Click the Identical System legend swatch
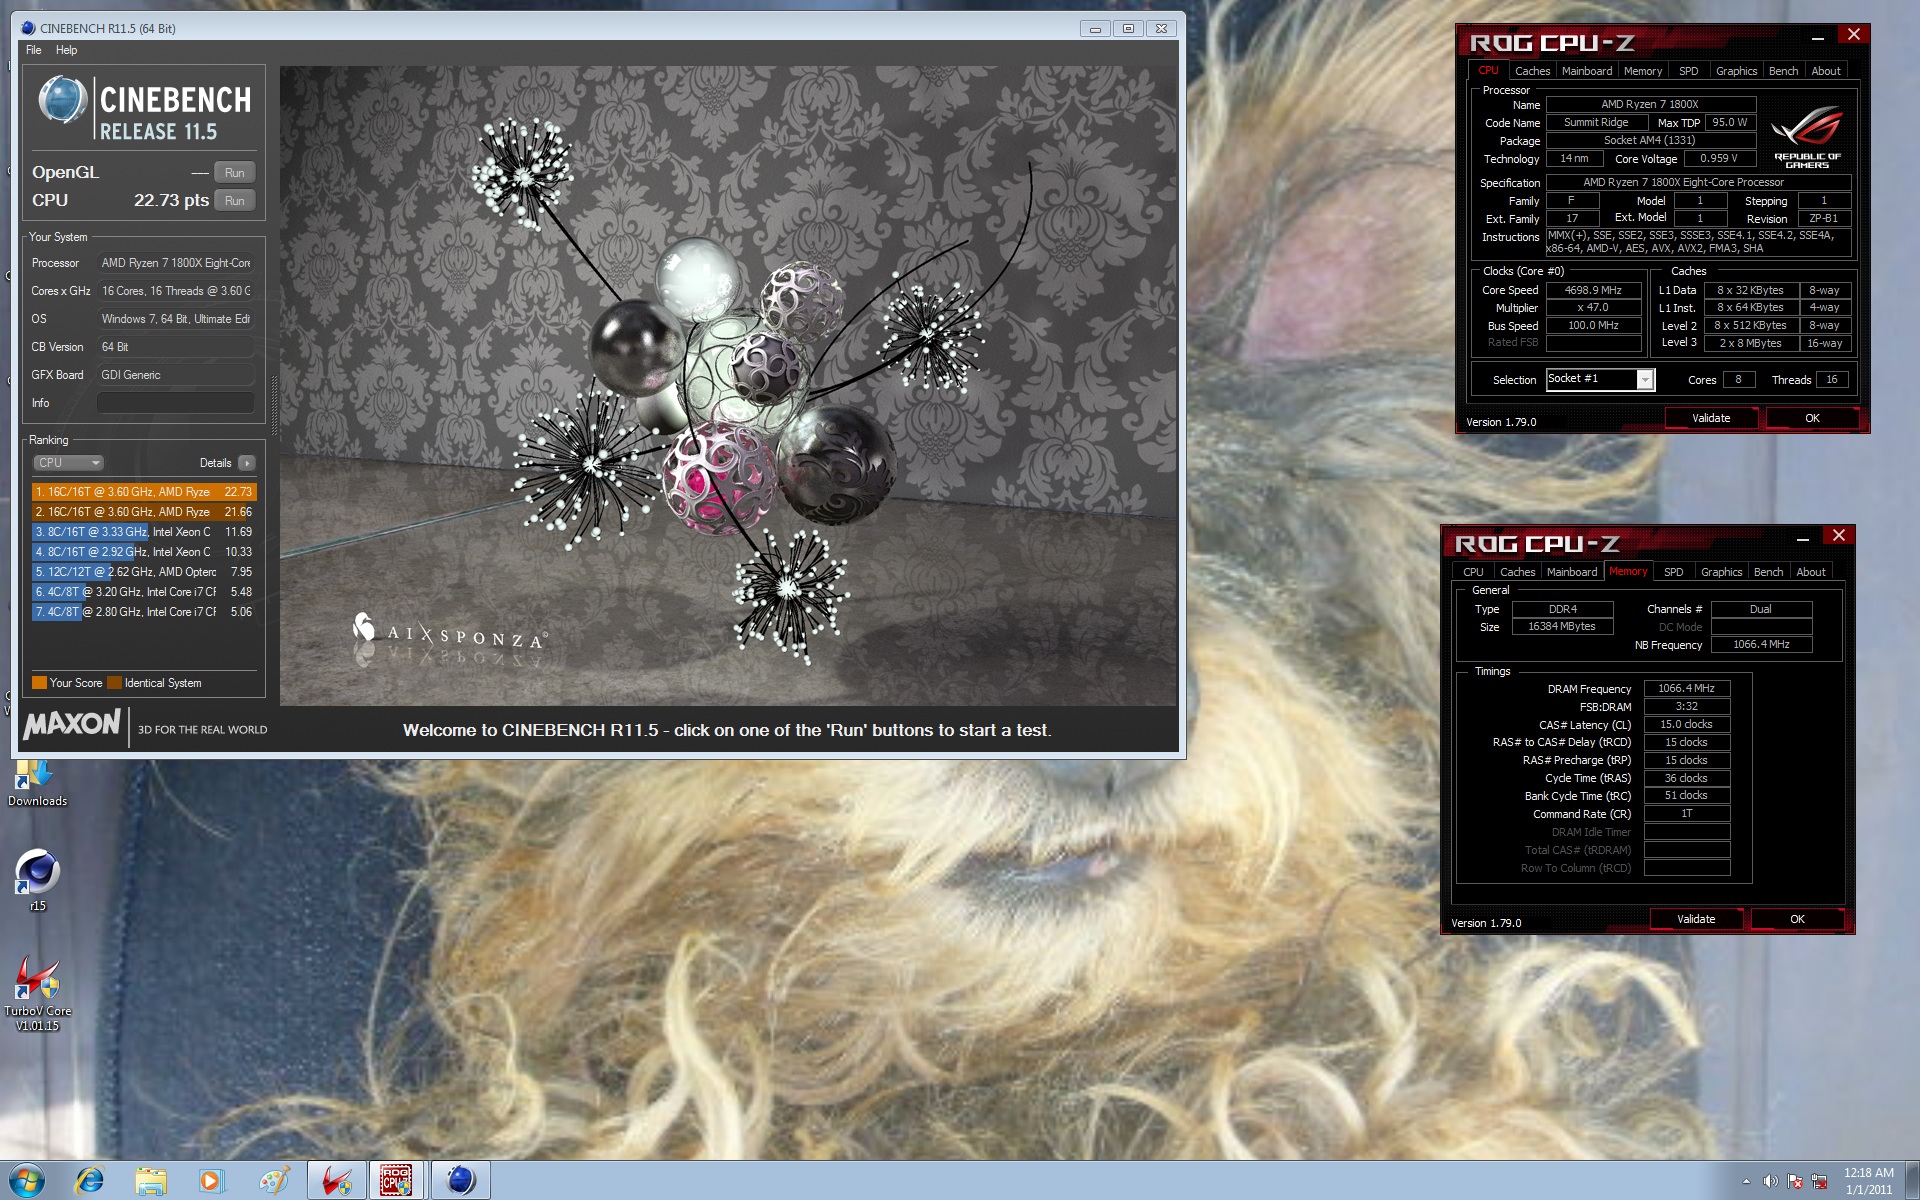Image resolution: width=1920 pixels, height=1200 pixels. click(115, 683)
